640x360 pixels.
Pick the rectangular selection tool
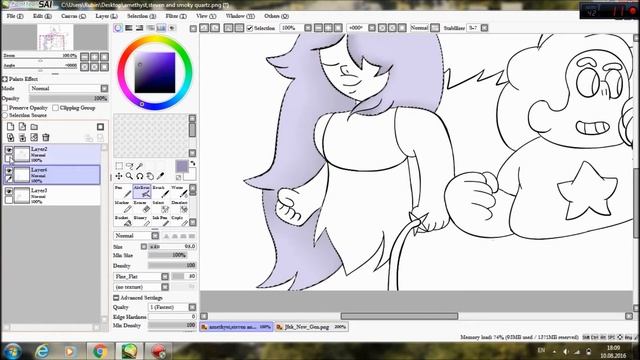(119, 166)
